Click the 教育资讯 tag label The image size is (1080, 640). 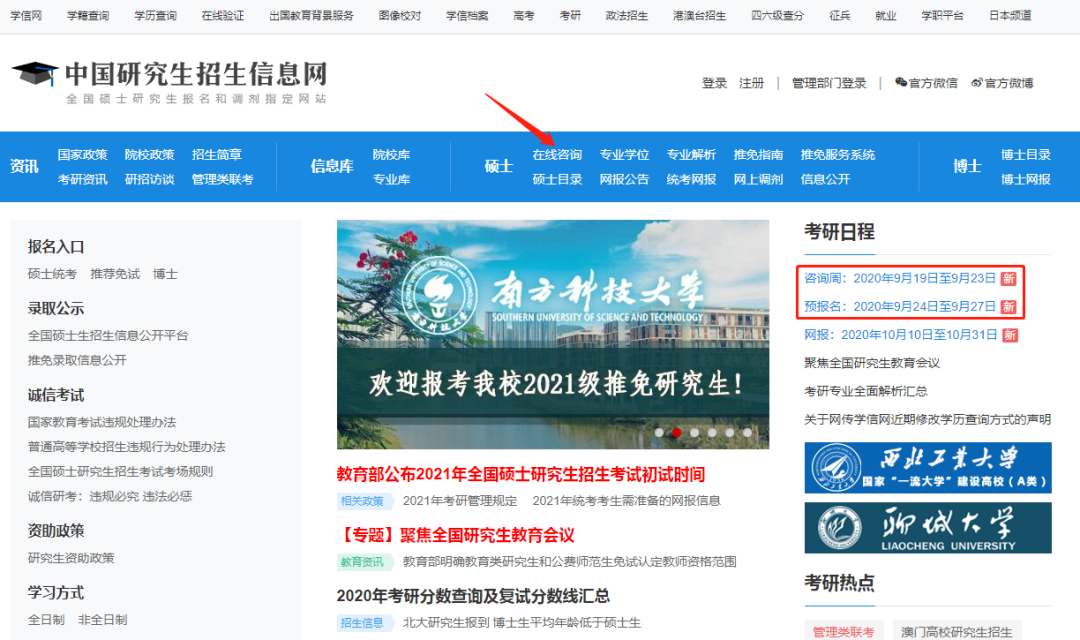pos(365,562)
